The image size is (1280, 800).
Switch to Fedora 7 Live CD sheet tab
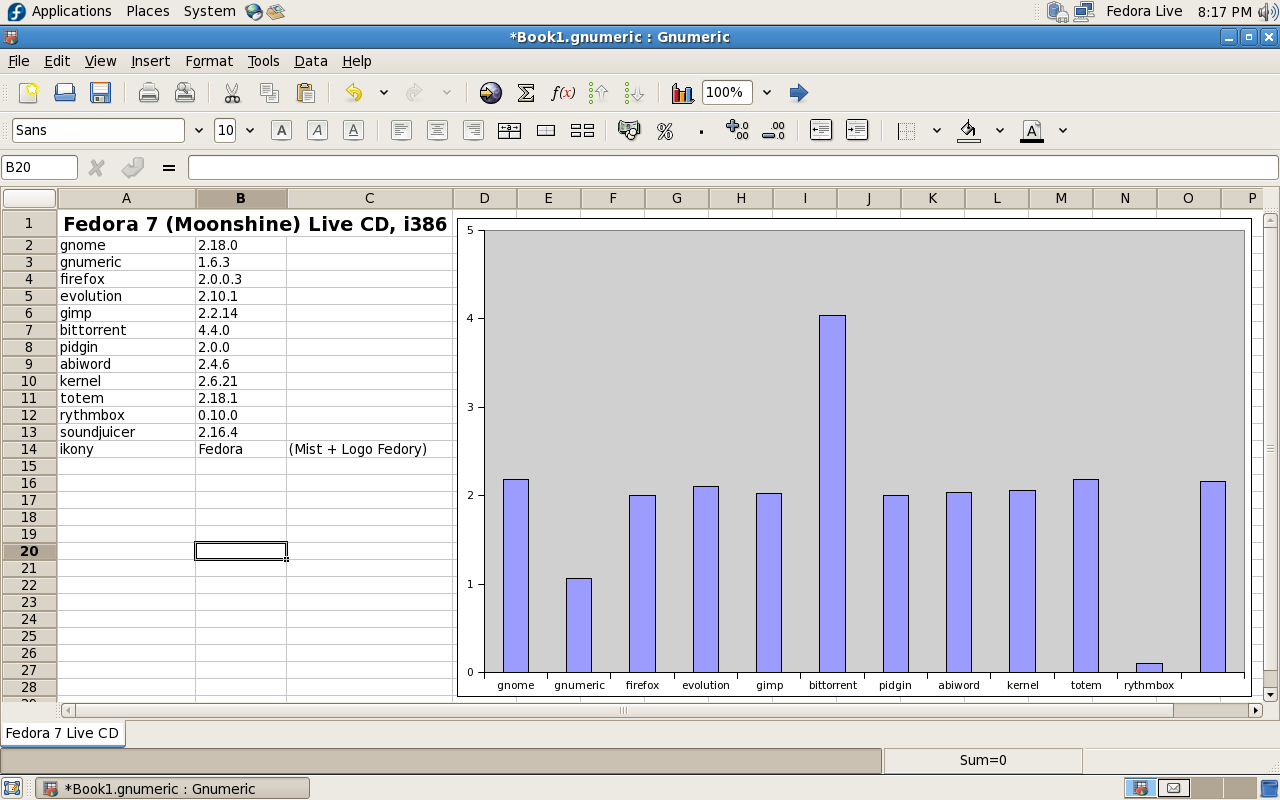click(x=62, y=733)
